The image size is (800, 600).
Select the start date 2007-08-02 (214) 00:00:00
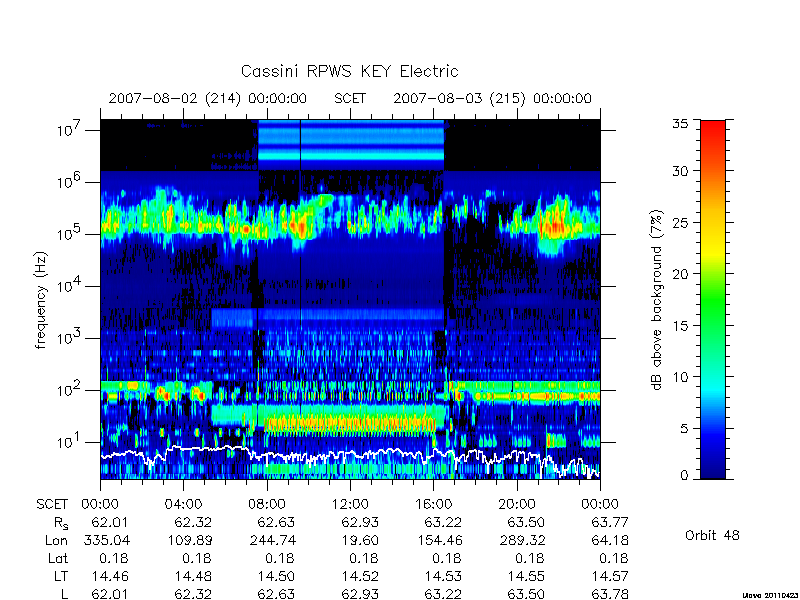(x=208, y=98)
